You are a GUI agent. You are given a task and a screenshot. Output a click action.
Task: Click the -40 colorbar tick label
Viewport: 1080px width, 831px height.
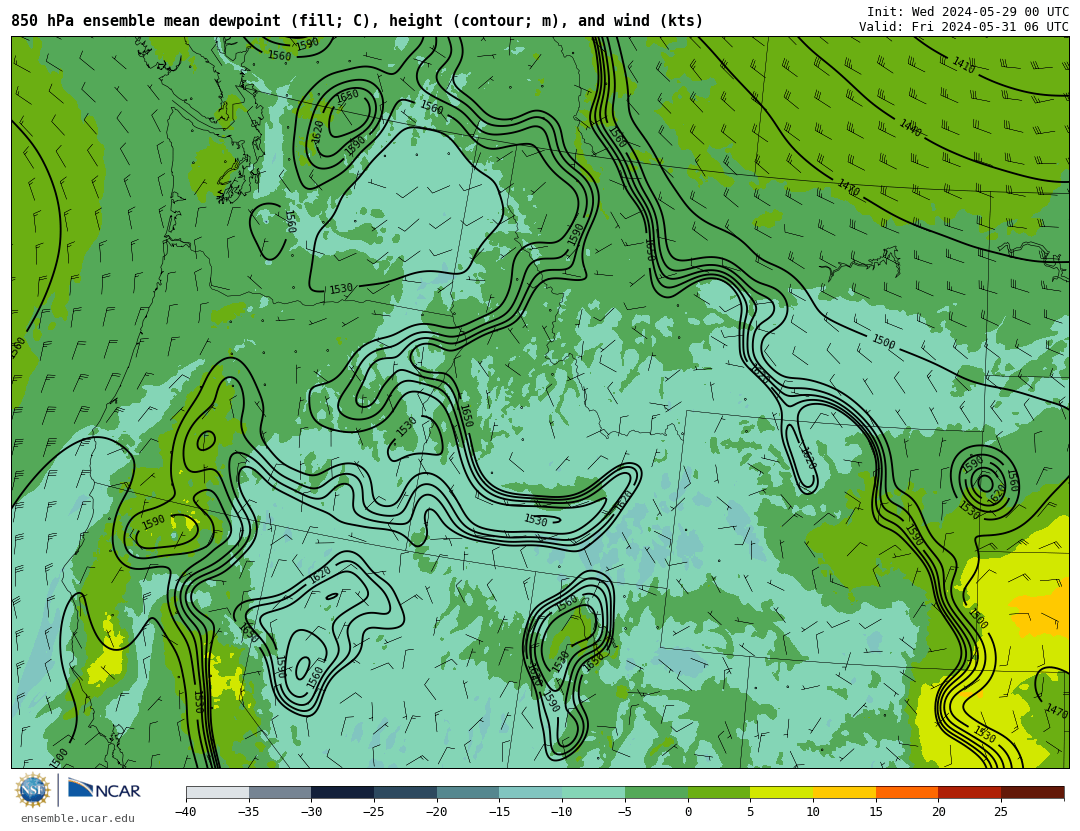(185, 812)
